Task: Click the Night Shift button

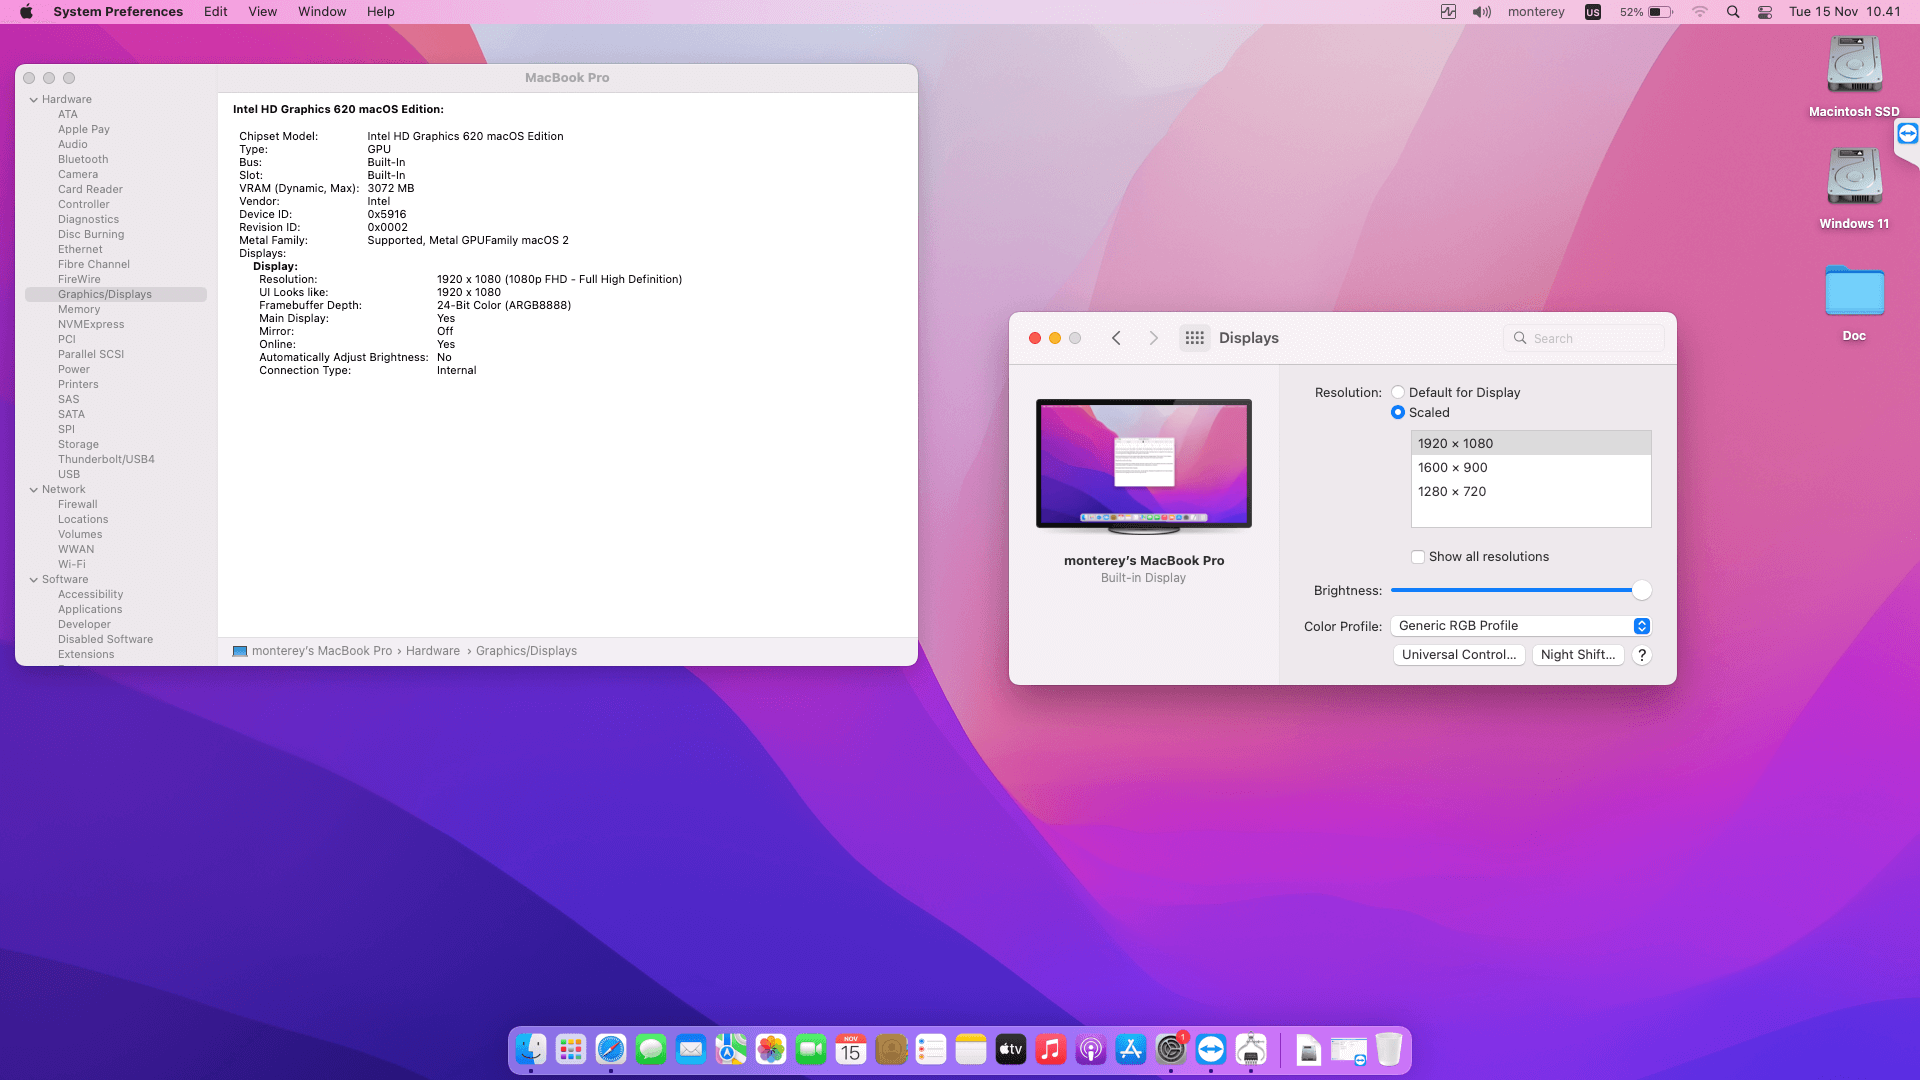Action: coord(1577,655)
